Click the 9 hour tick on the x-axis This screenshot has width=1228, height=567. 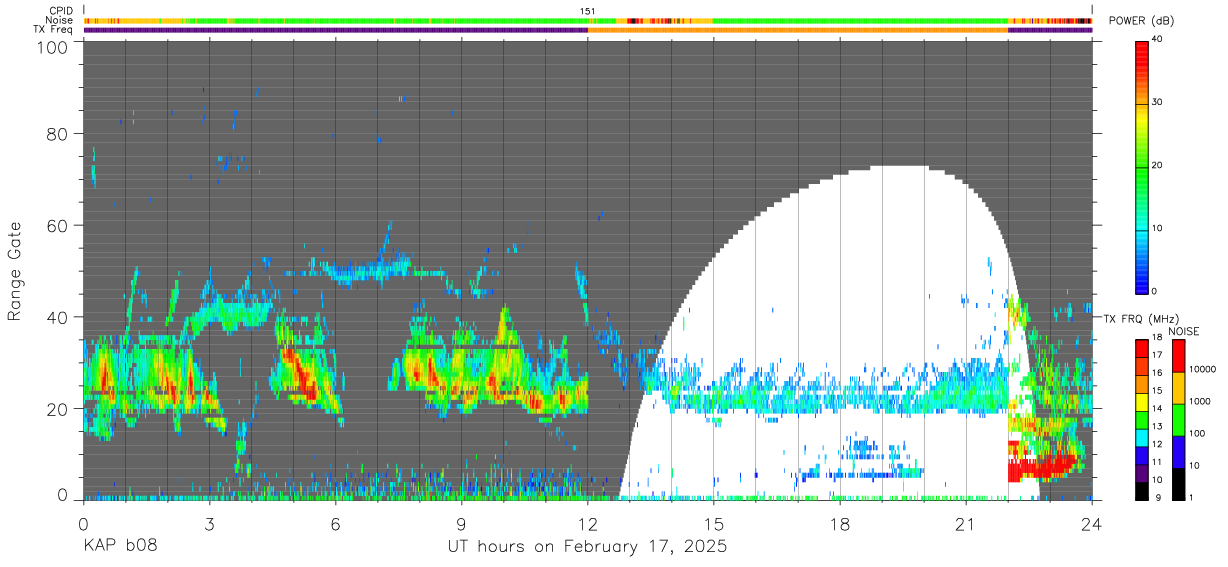click(x=462, y=523)
